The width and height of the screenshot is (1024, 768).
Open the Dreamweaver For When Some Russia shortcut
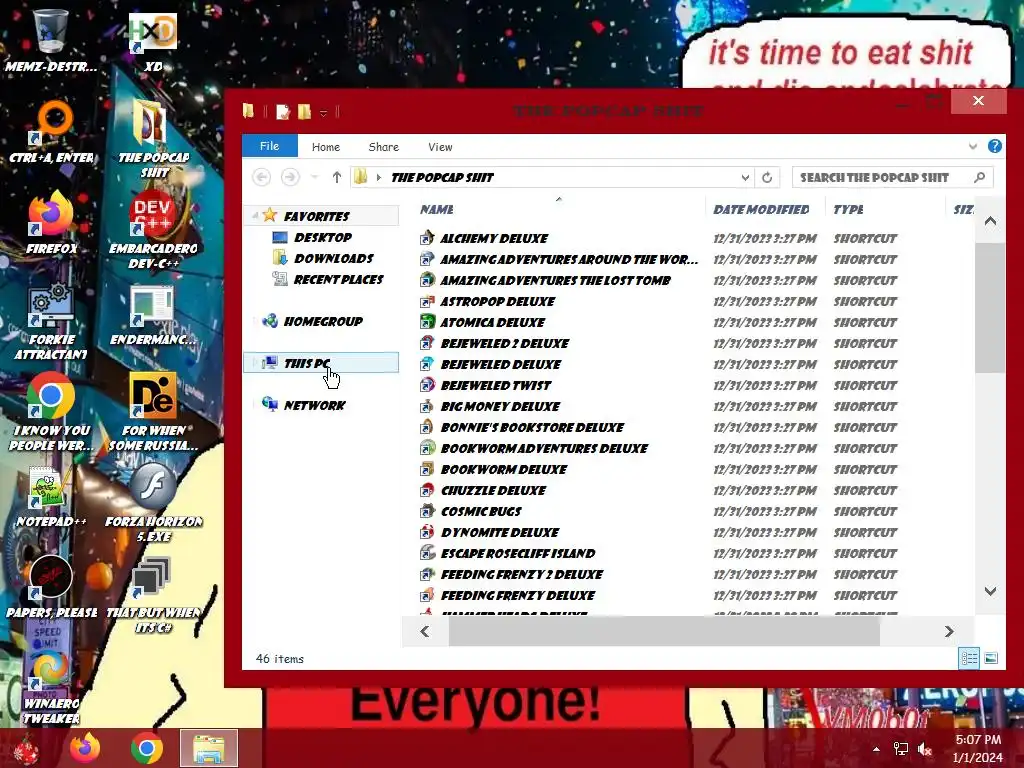point(153,411)
